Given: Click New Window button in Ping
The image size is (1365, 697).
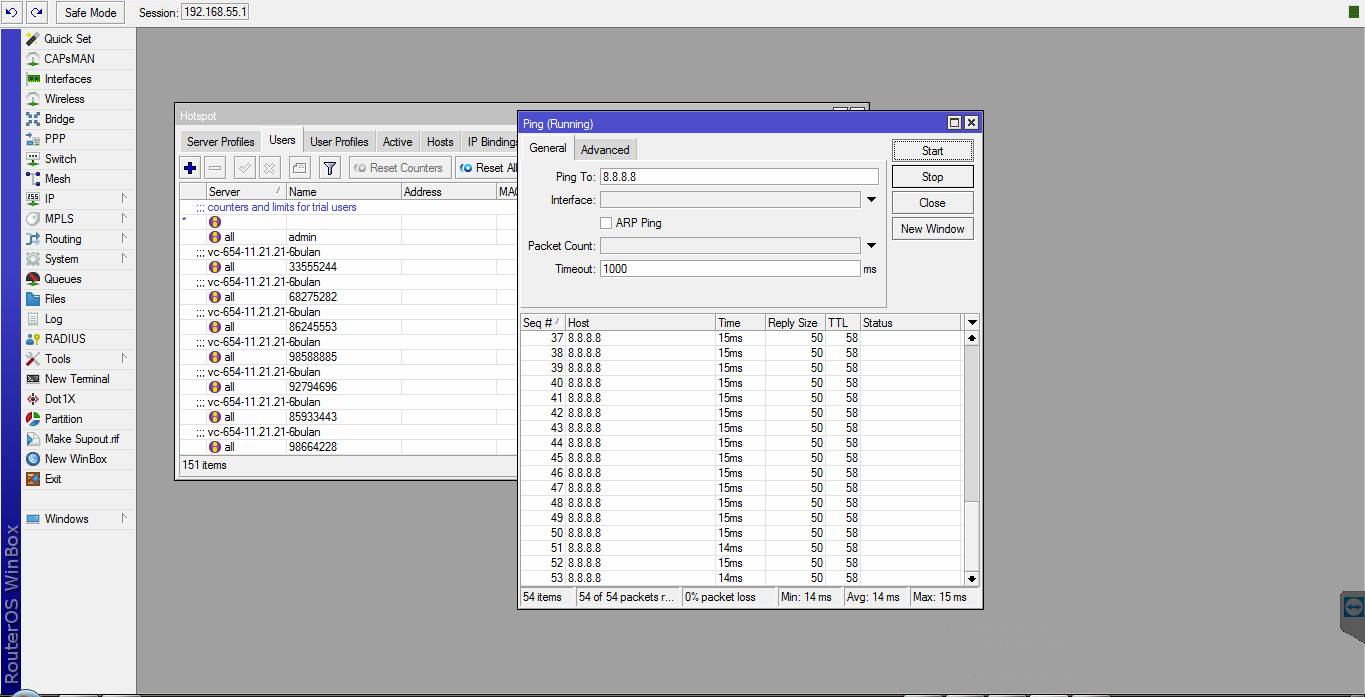Looking at the screenshot, I should pos(932,229).
